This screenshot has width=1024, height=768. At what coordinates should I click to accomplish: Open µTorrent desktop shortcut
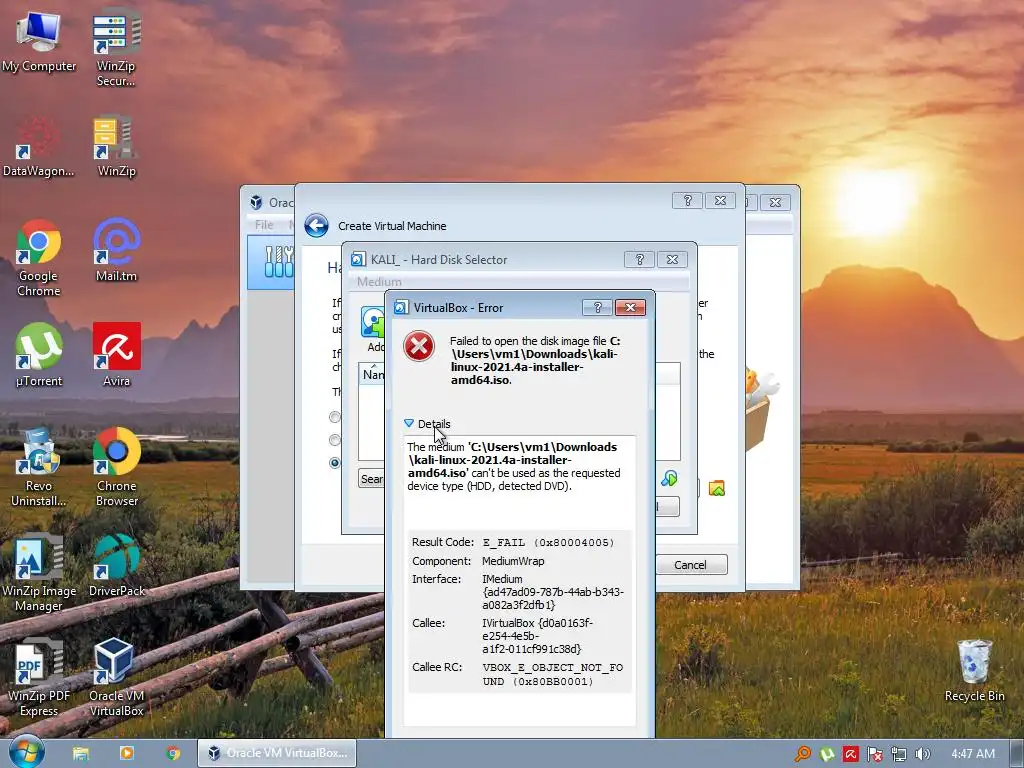pos(39,356)
